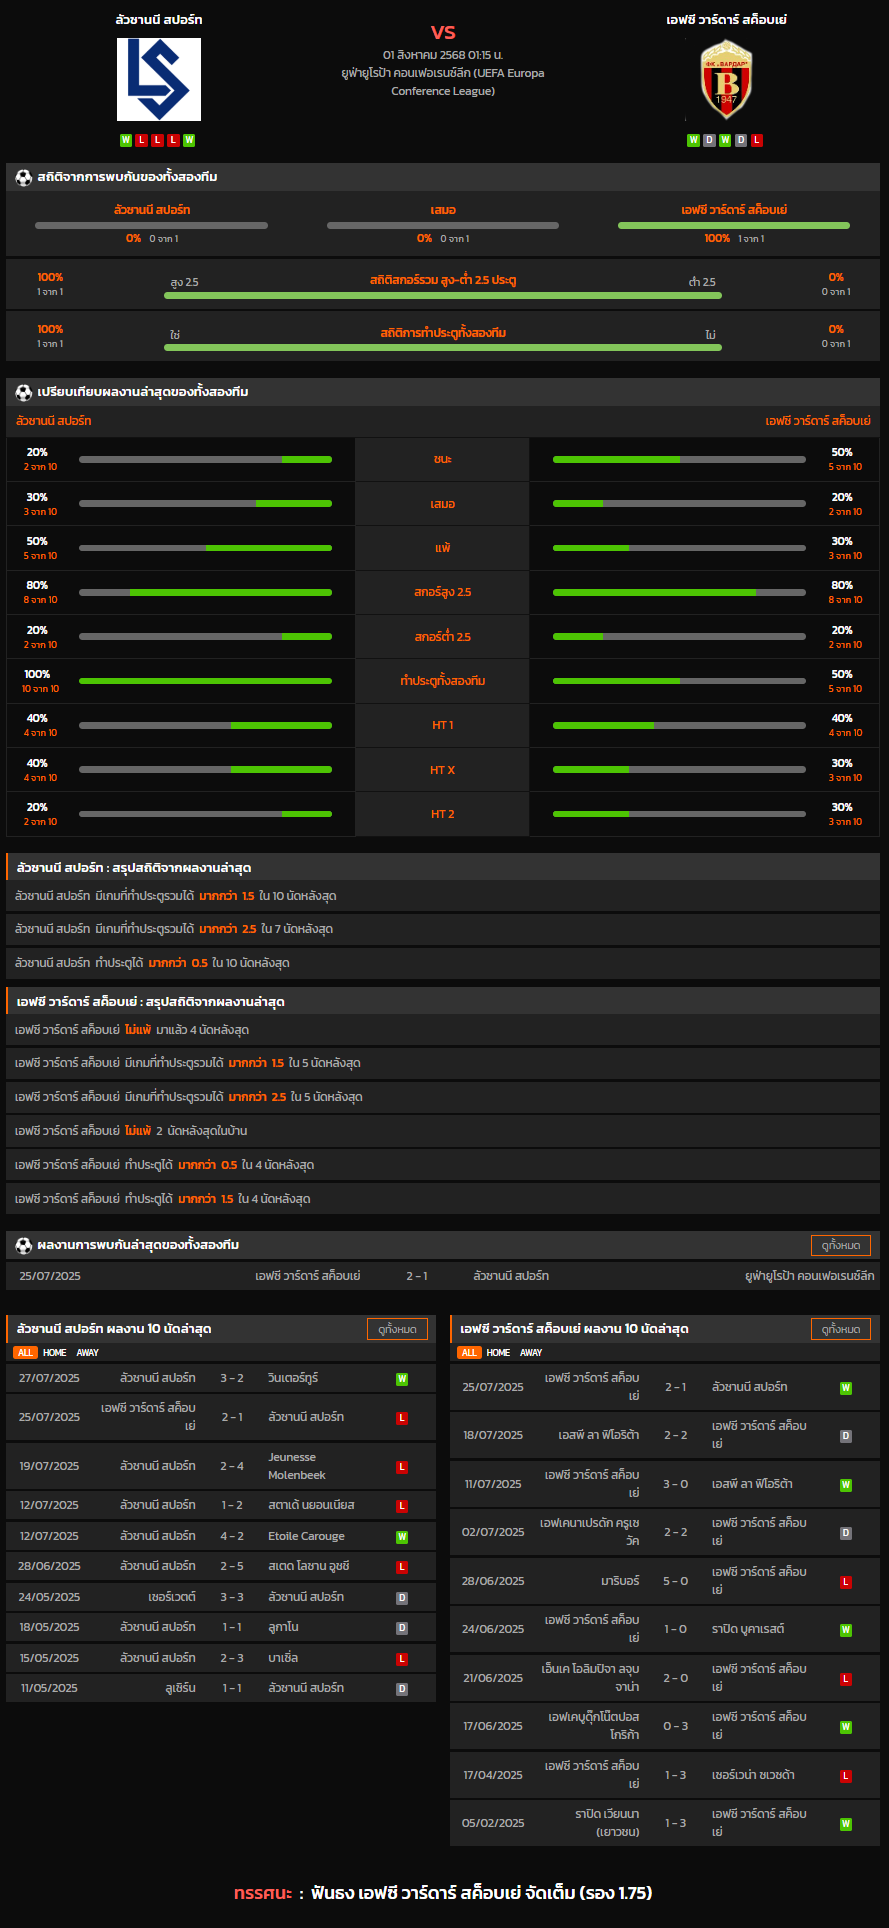The image size is (889, 1928).
Task: Click the 3 - 3 score in the เซอร์เวตต์ row
Action: click(x=232, y=1598)
